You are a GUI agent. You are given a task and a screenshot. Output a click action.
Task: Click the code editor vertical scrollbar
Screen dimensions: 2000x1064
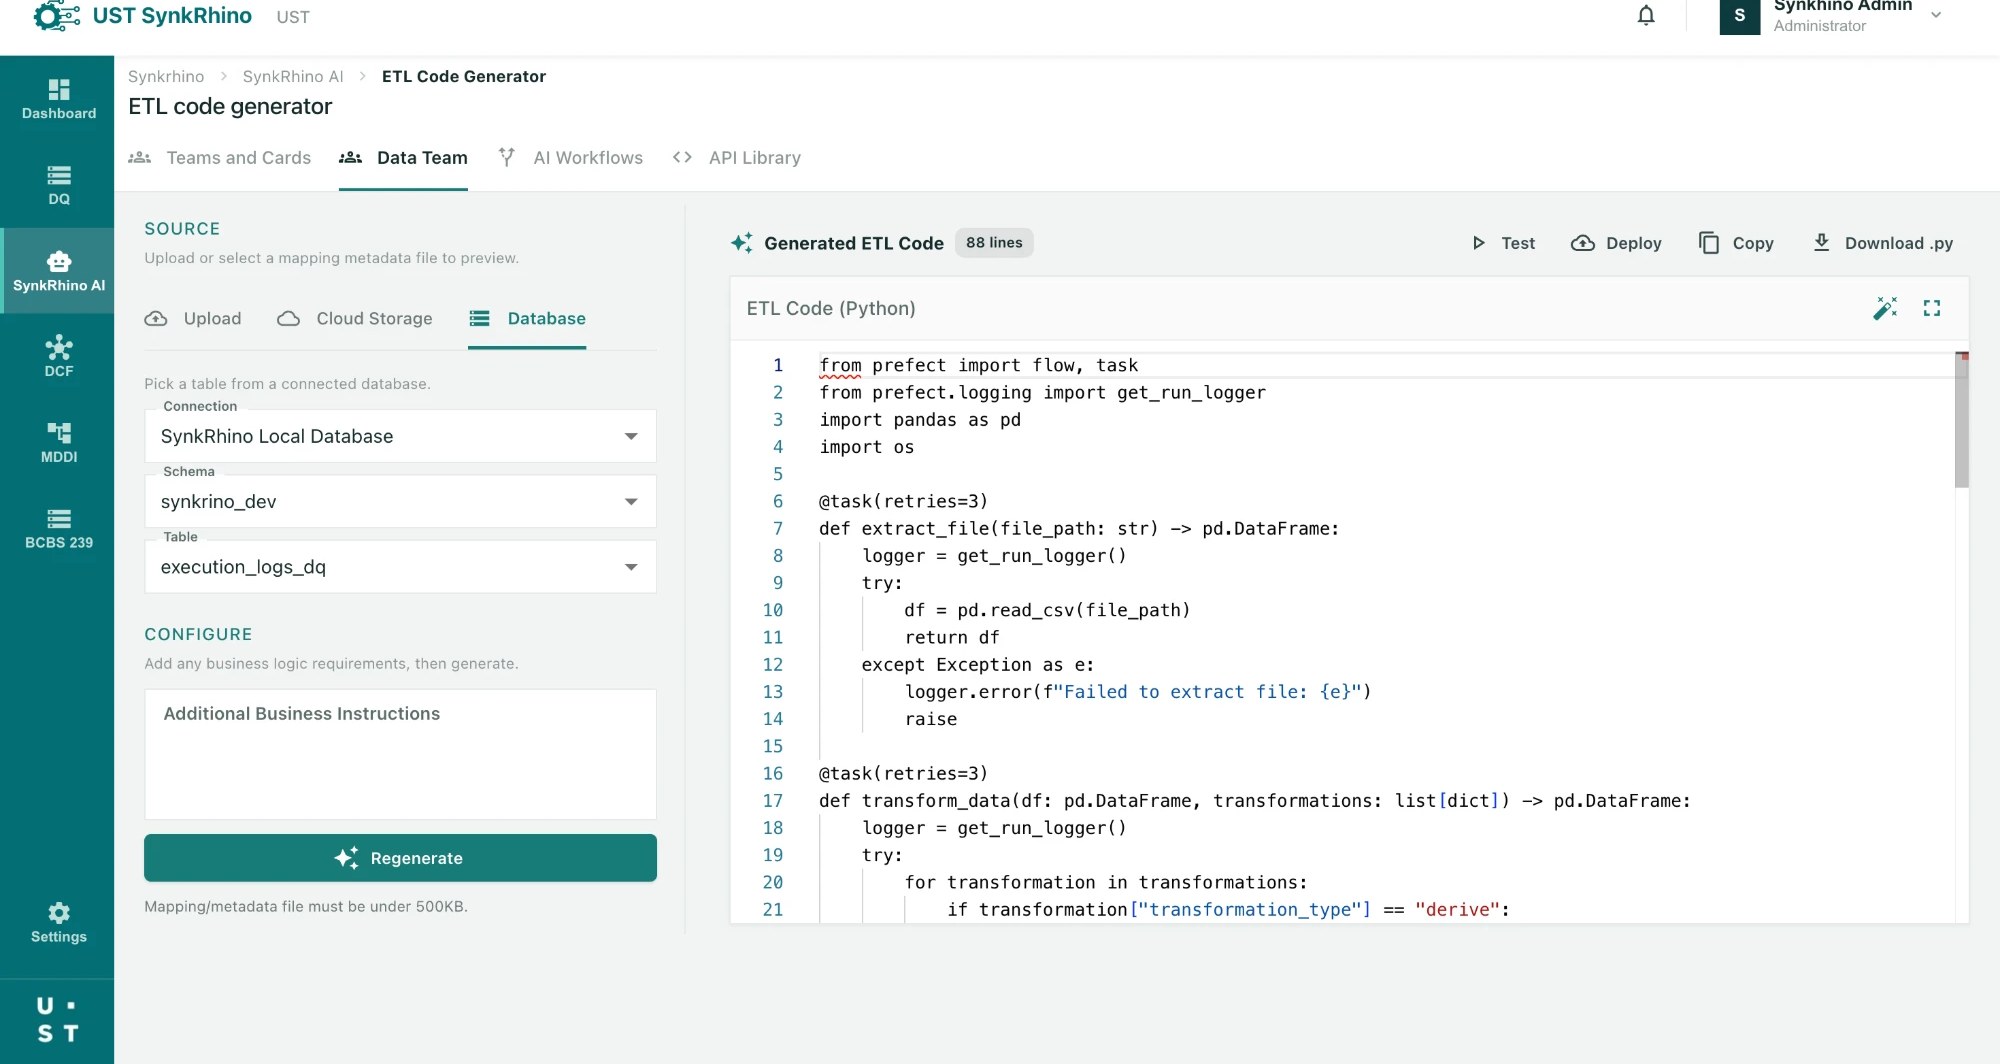pyautogui.click(x=1961, y=420)
